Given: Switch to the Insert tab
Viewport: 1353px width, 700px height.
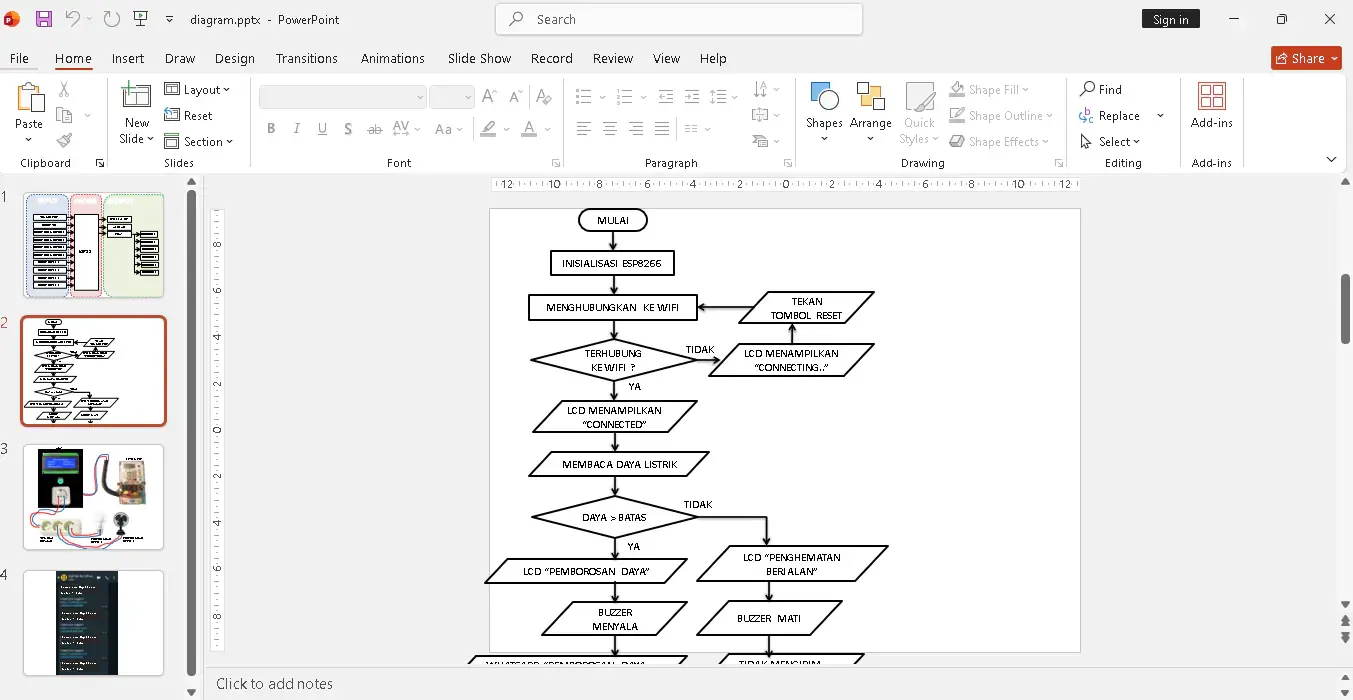Looking at the screenshot, I should coord(128,59).
